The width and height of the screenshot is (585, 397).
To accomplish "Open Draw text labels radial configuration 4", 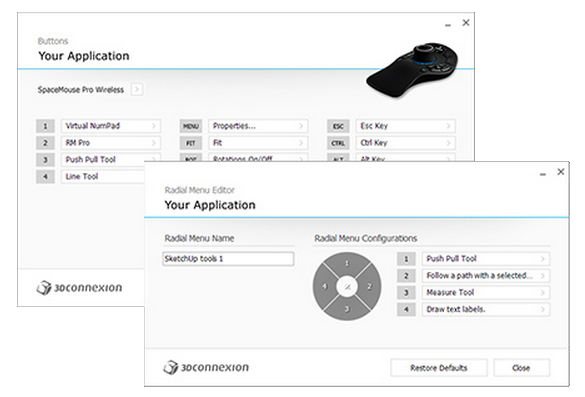I will (x=486, y=309).
